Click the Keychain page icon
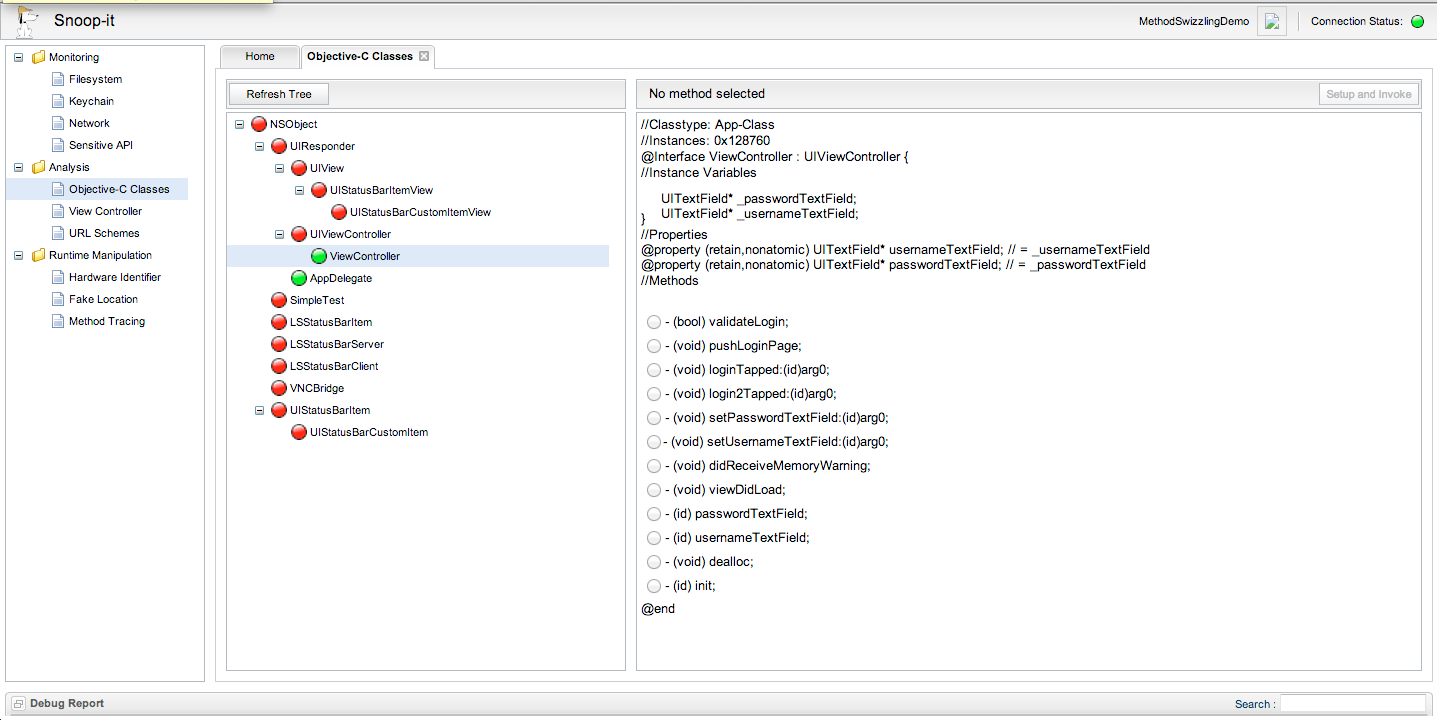The height and width of the screenshot is (720, 1437). click(x=58, y=101)
